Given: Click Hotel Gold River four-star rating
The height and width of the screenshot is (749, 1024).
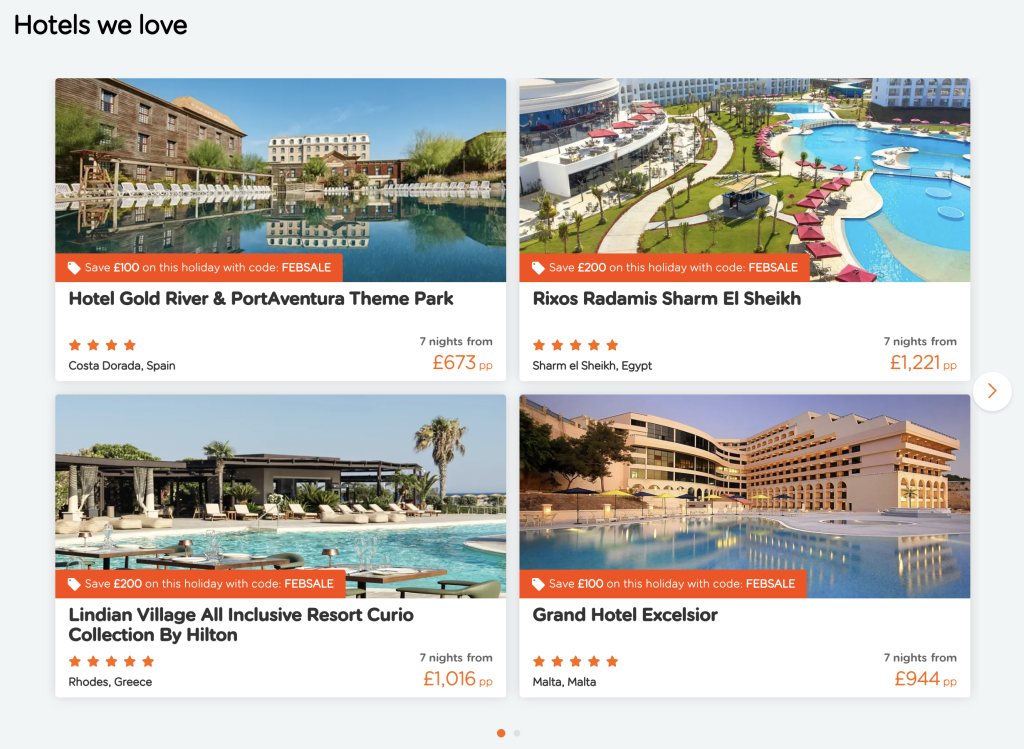Looking at the screenshot, I should [102, 345].
